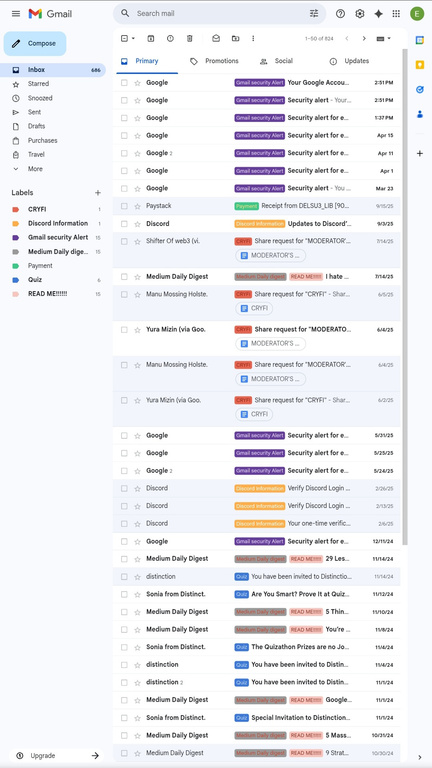The height and width of the screenshot is (768, 432).
Task: Open Inbox folder with 686 unread
Action: point(53,70)
